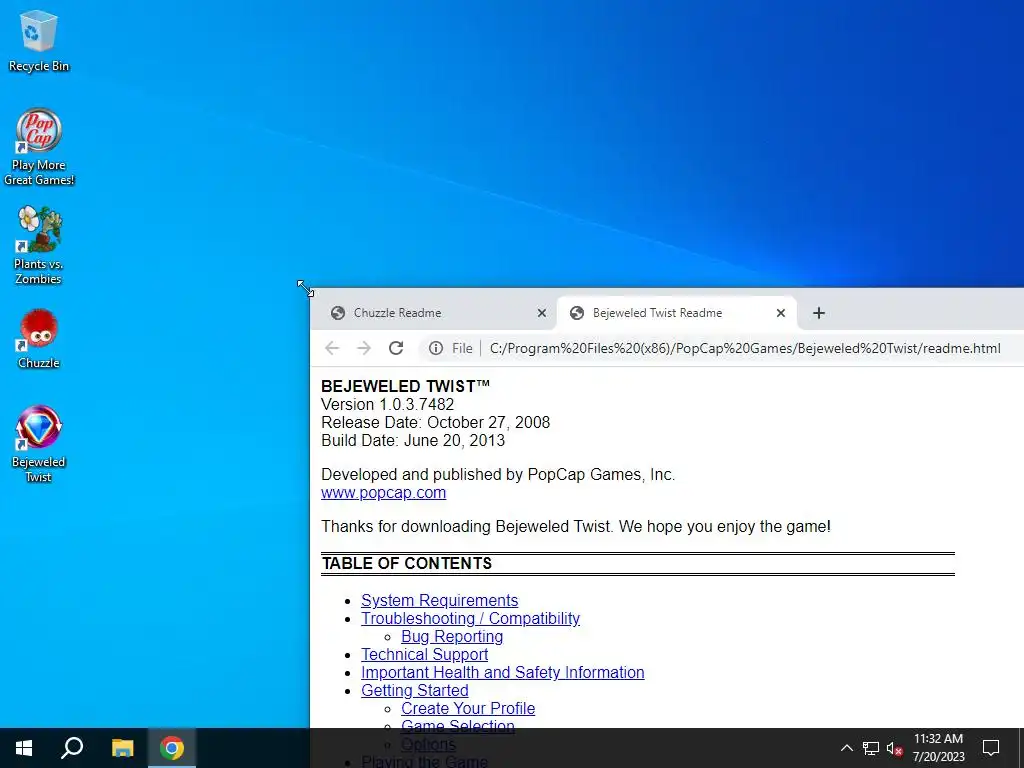
Task: Launch Bejeweled Twist desktop shortcut
Action: coord(39,444)
